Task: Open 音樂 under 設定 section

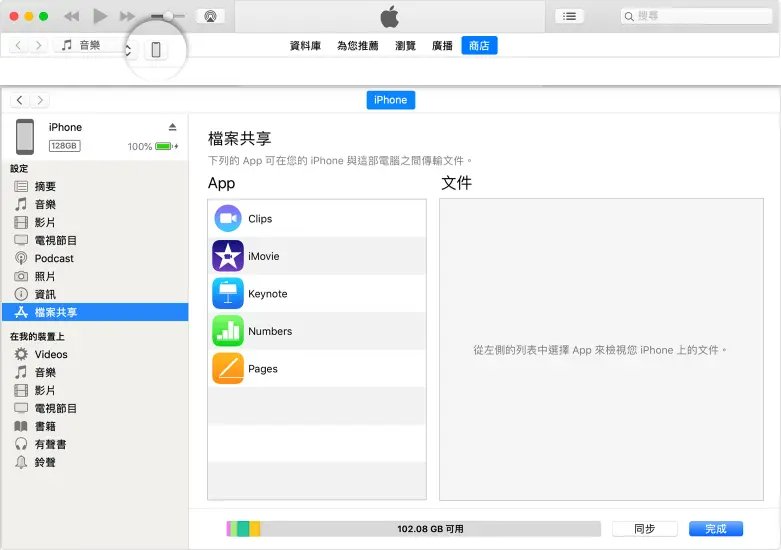Action: (x=95, y=204)
